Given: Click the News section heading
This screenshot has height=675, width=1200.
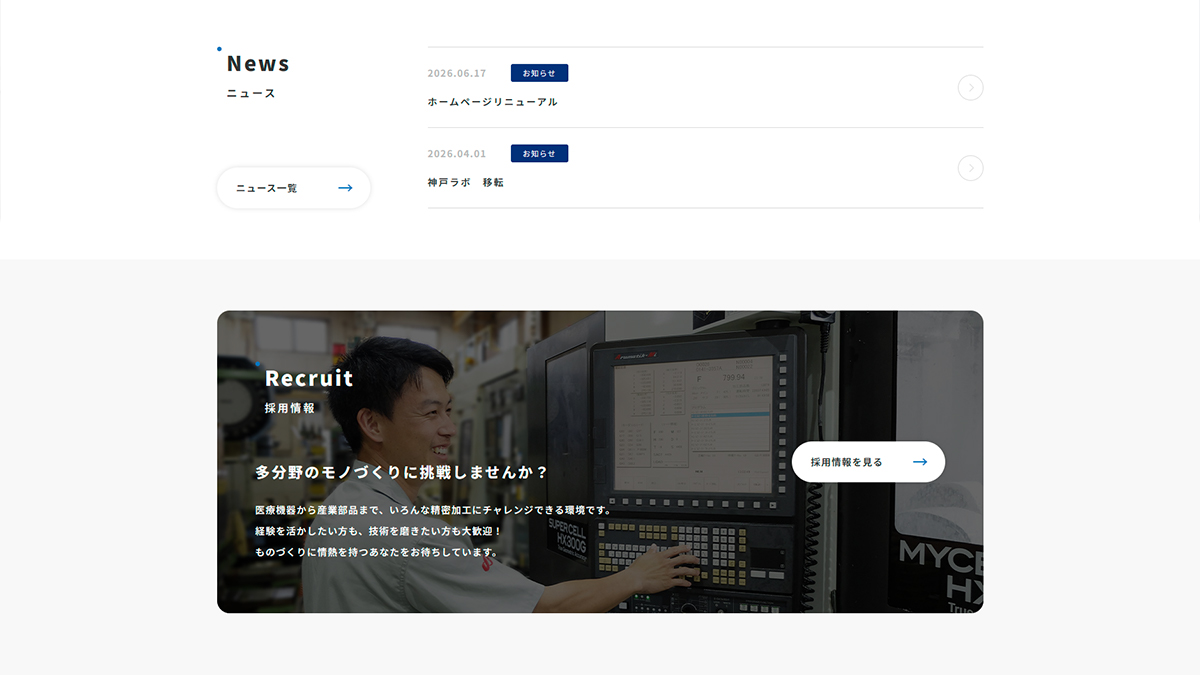Looking at the screenshot, I should (258, 63).
